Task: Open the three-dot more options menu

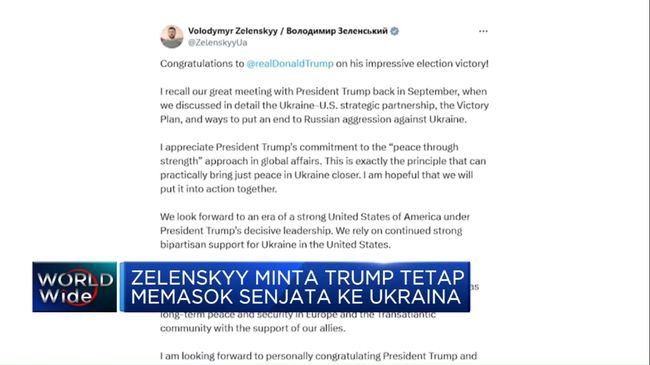Action: tap(483, 31)
